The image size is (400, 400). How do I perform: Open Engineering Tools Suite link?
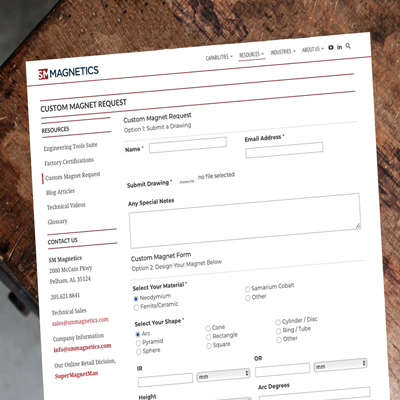click(71, 146)
